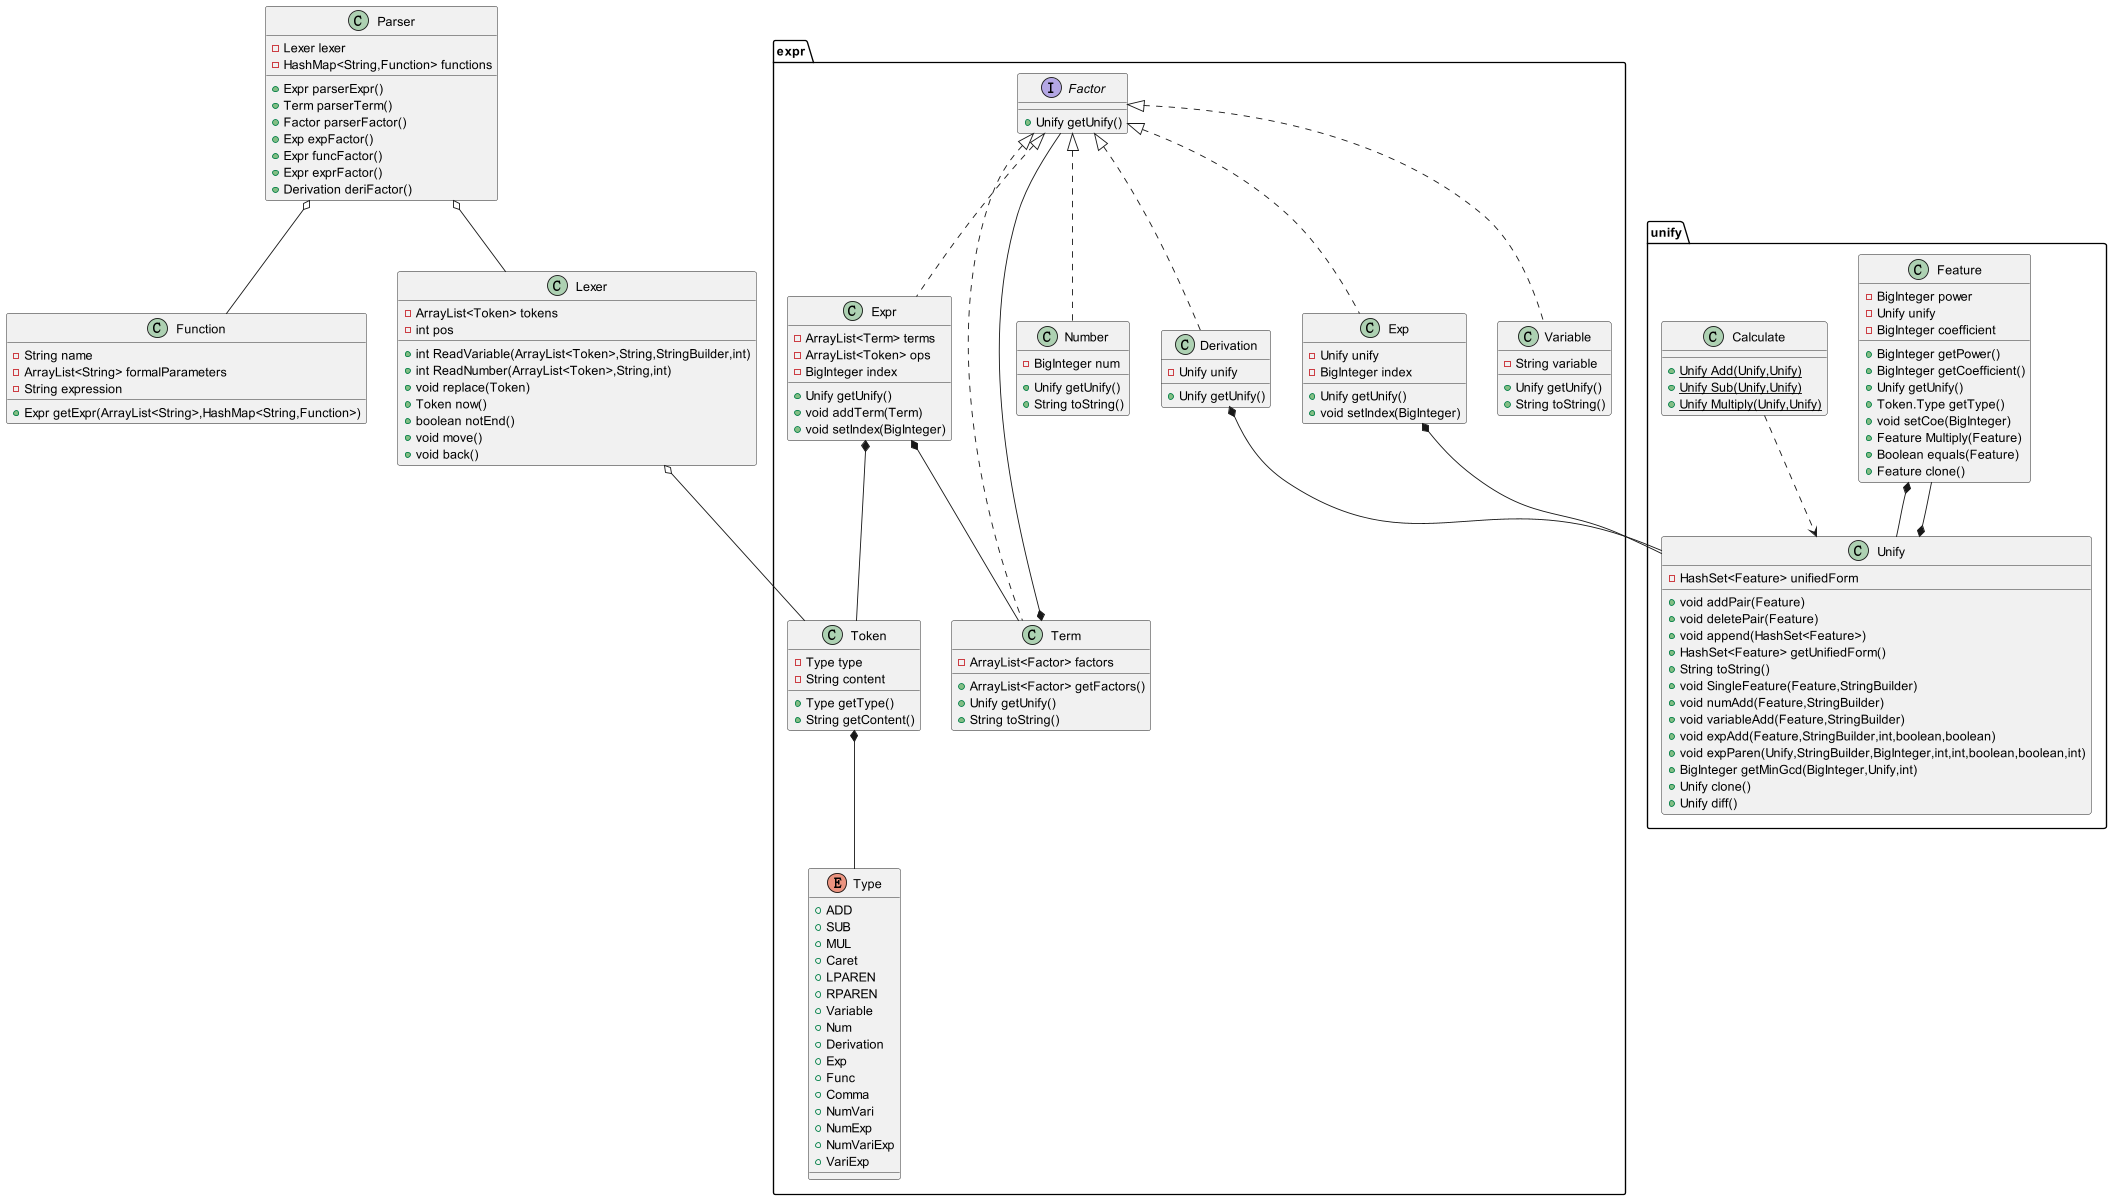This screenshot has height=1199, width=2111.
Task: Select 'void addPair(Feature)' method in Unify
Action: point(1742,603)
